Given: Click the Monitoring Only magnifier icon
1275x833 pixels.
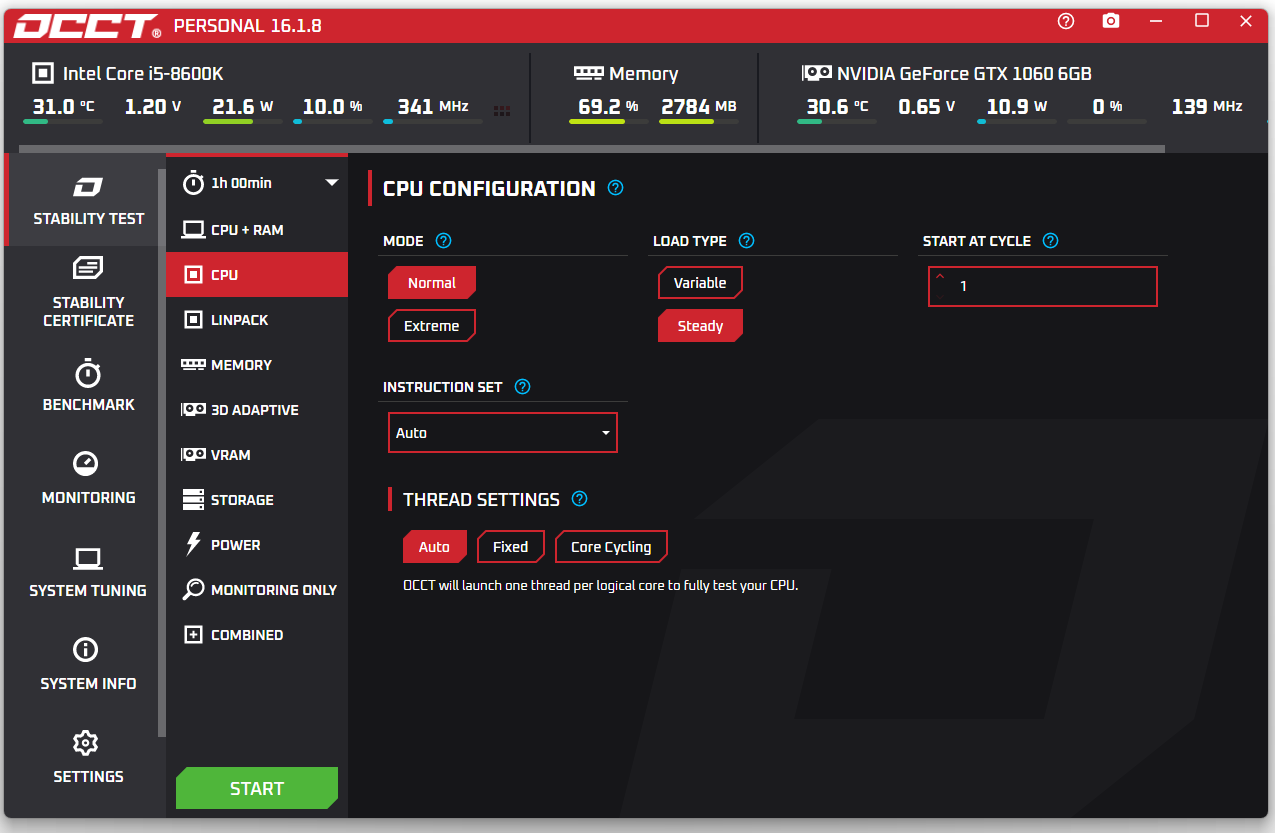Looking at the screenshot, I should point(193,590).
